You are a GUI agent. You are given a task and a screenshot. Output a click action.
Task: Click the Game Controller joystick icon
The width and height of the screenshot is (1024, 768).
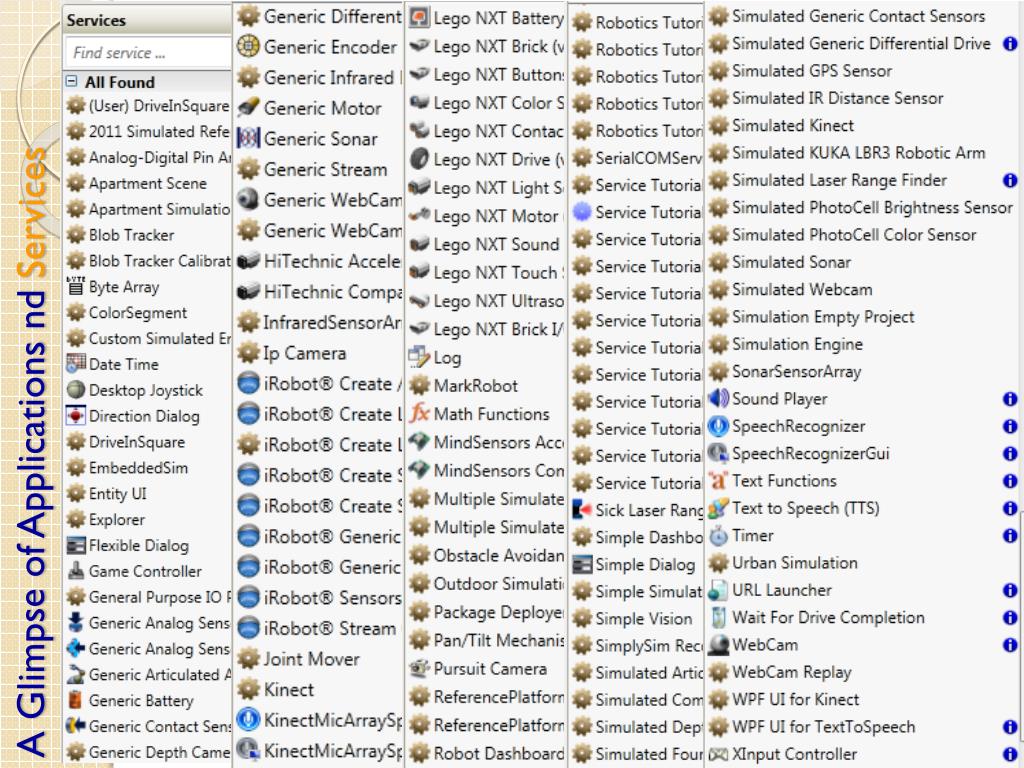click(x=76, y=571)
